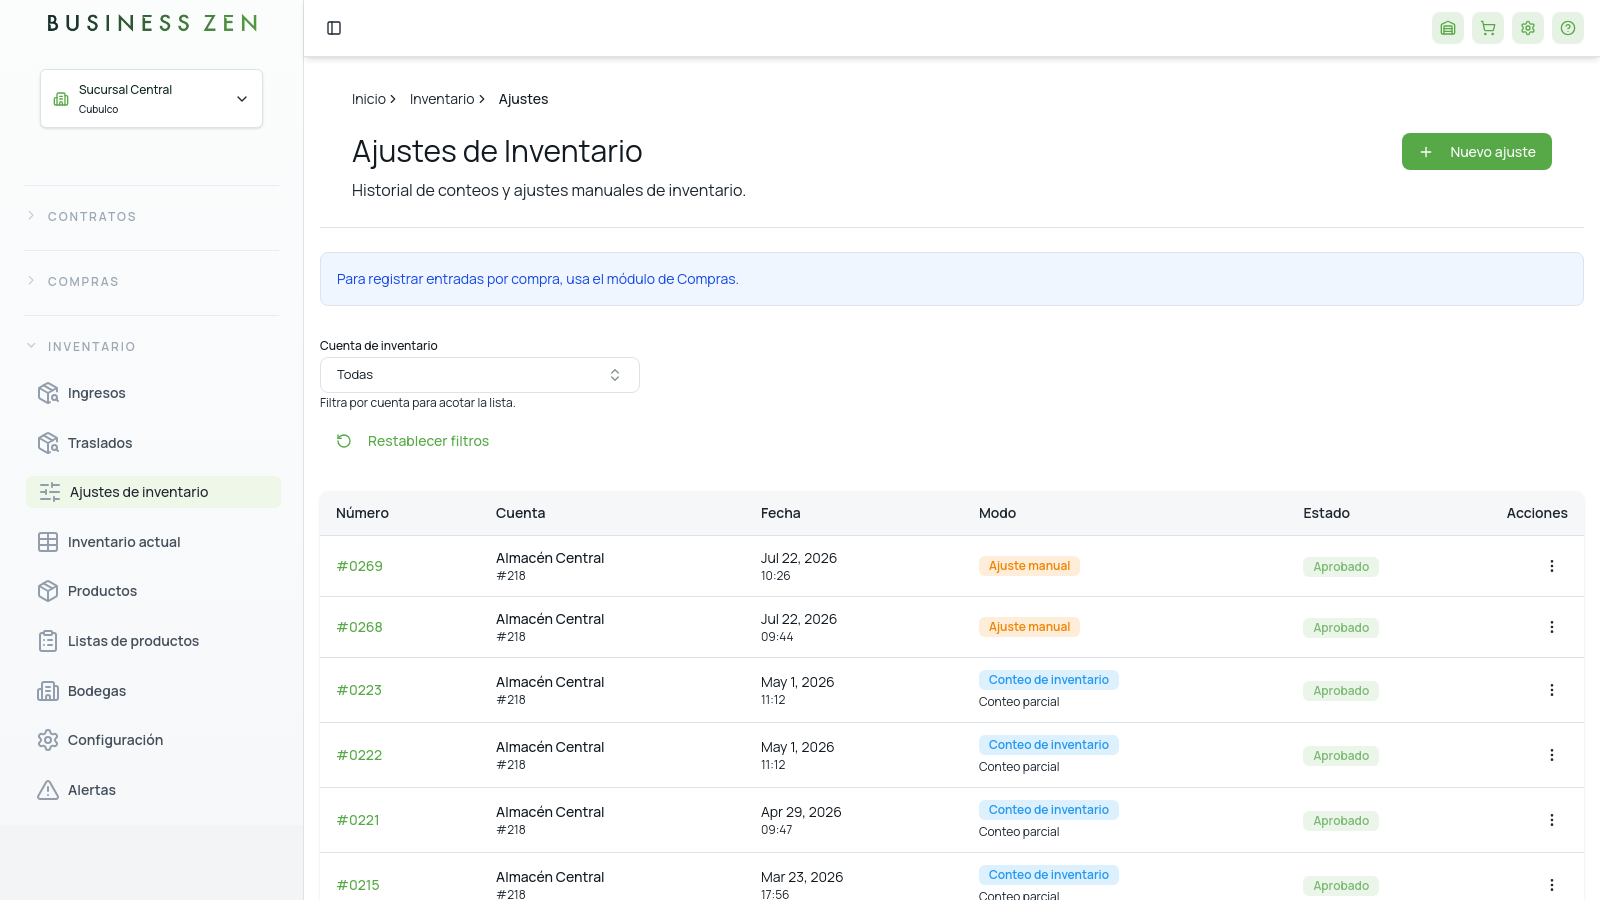1600x900 pixels.
Task: Click the Listas de productos clipboard icon
Action: tap(48, 641)
